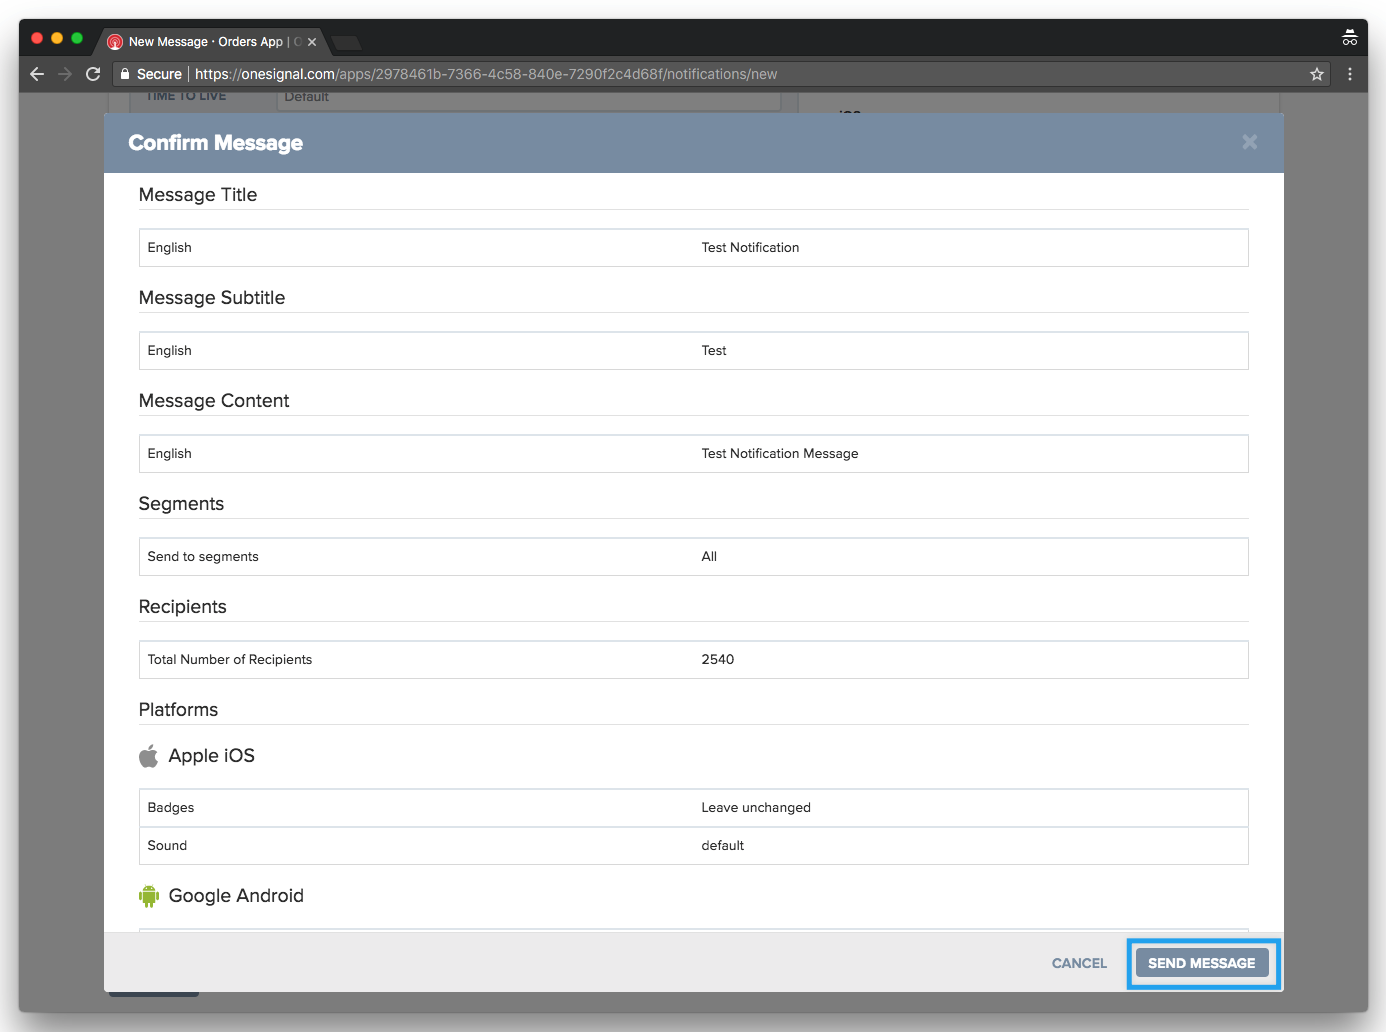The width and height of the screenshot is (1386, 1032).
Task: Click the 'Google Android' platform label
Action: click(236, 896)
